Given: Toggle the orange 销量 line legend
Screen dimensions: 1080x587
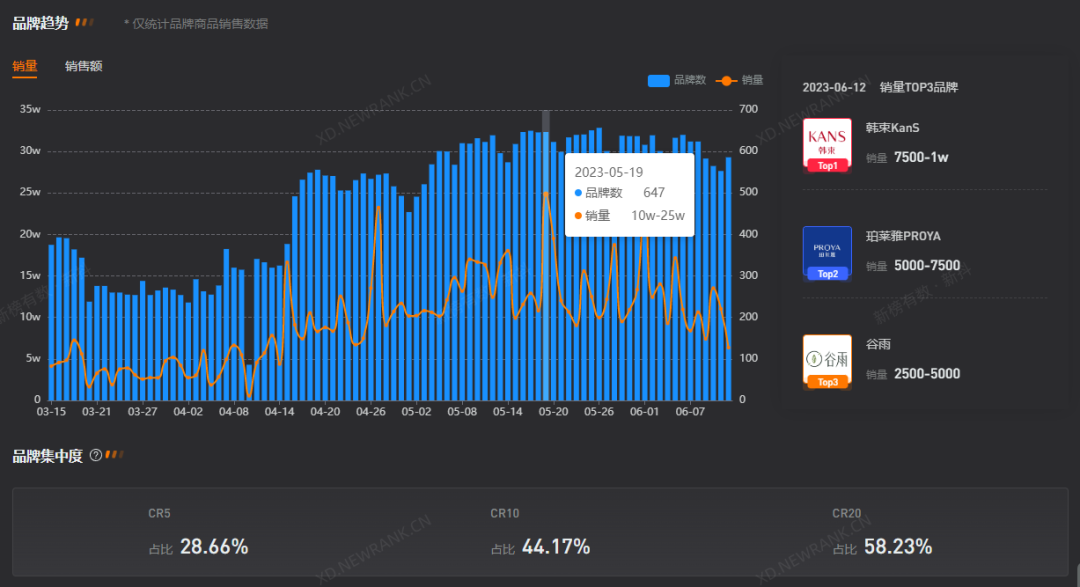Looking at the screenshot, I should pyautogui.click(x=739, y=80).
